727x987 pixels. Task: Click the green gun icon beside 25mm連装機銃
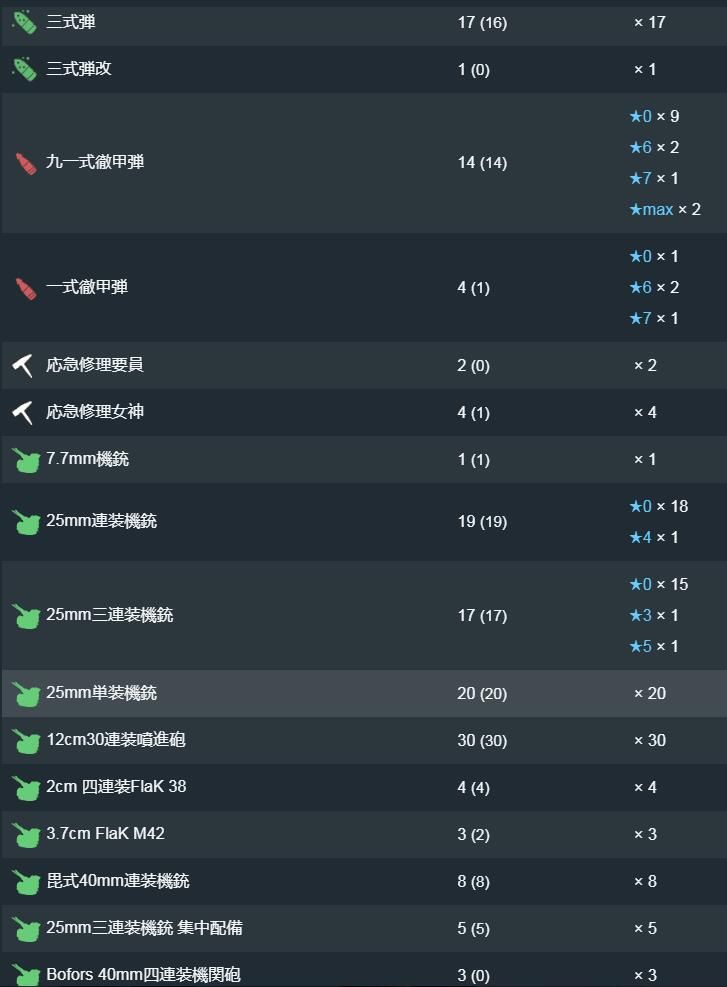pos(26,522)
